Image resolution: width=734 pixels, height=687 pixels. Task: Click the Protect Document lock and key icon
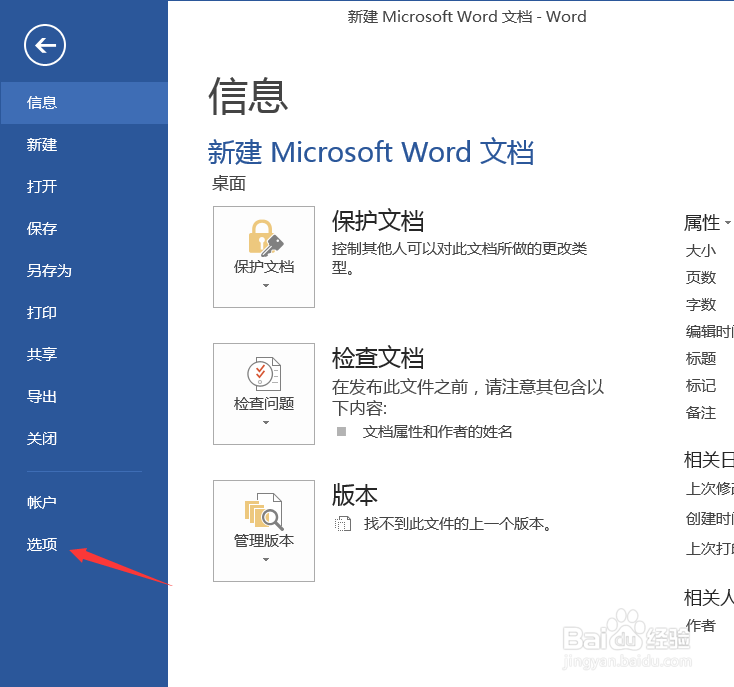click(x=265, y=238)
